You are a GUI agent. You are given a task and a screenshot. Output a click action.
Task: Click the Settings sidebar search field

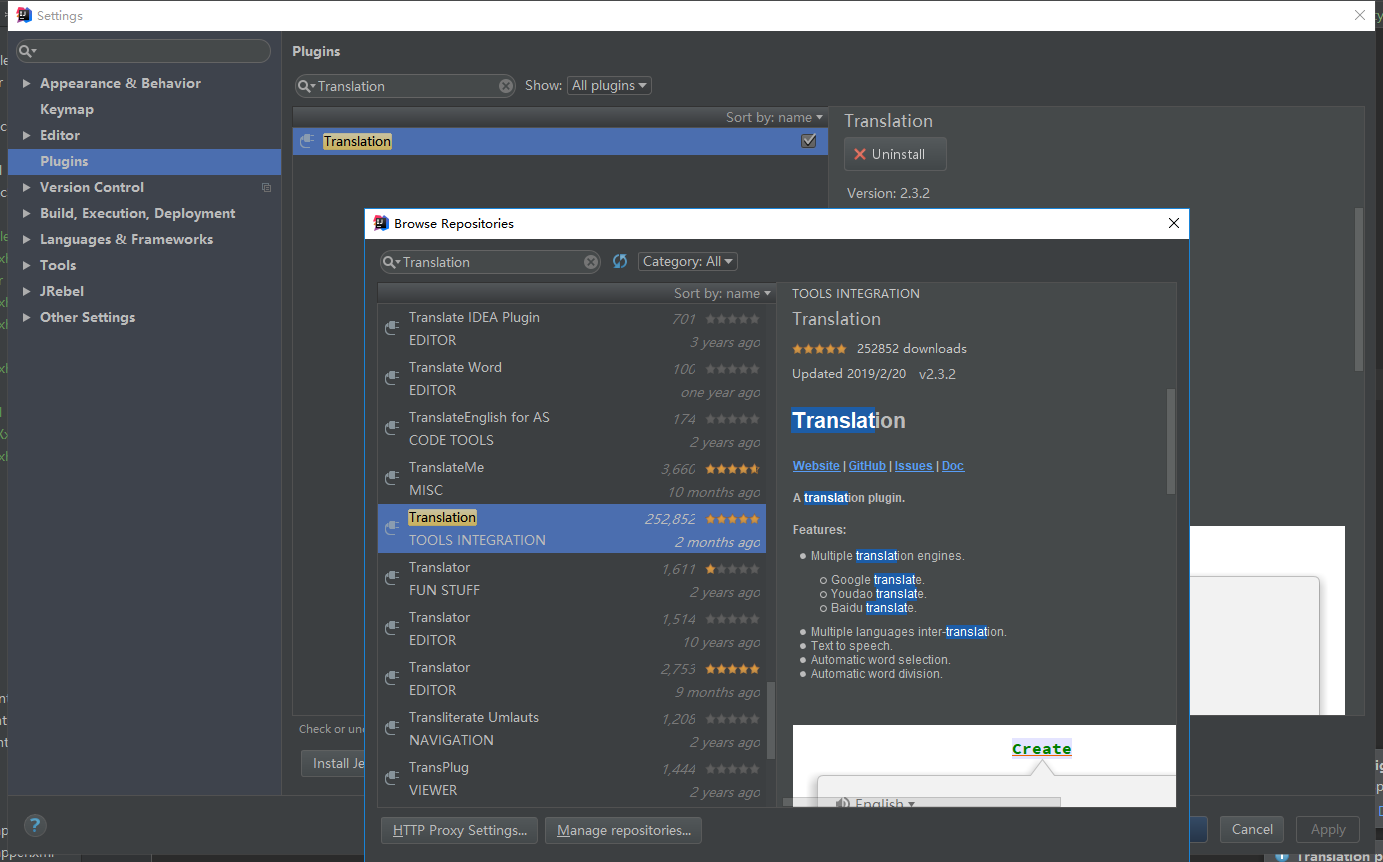point(143,51)
